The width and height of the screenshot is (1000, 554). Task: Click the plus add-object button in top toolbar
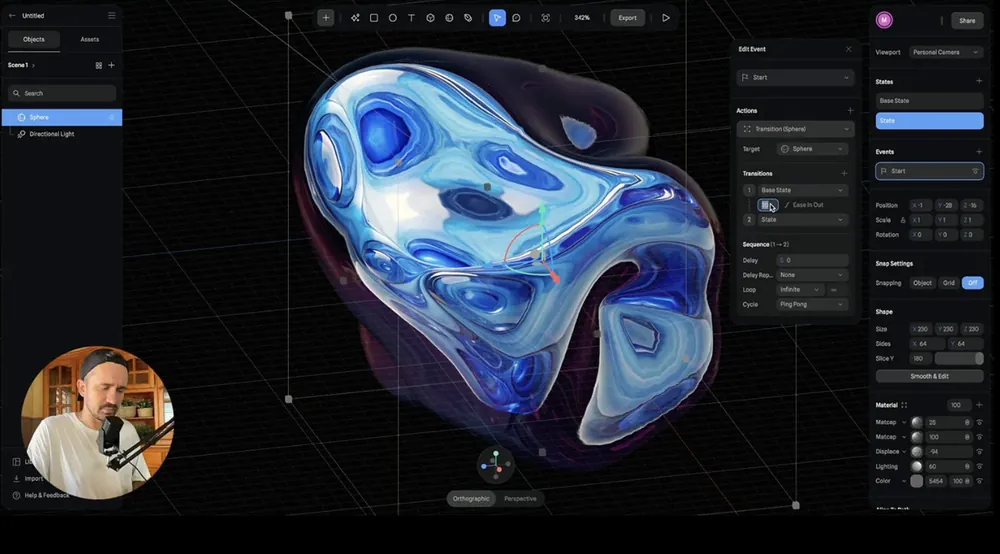pos(326,18)
